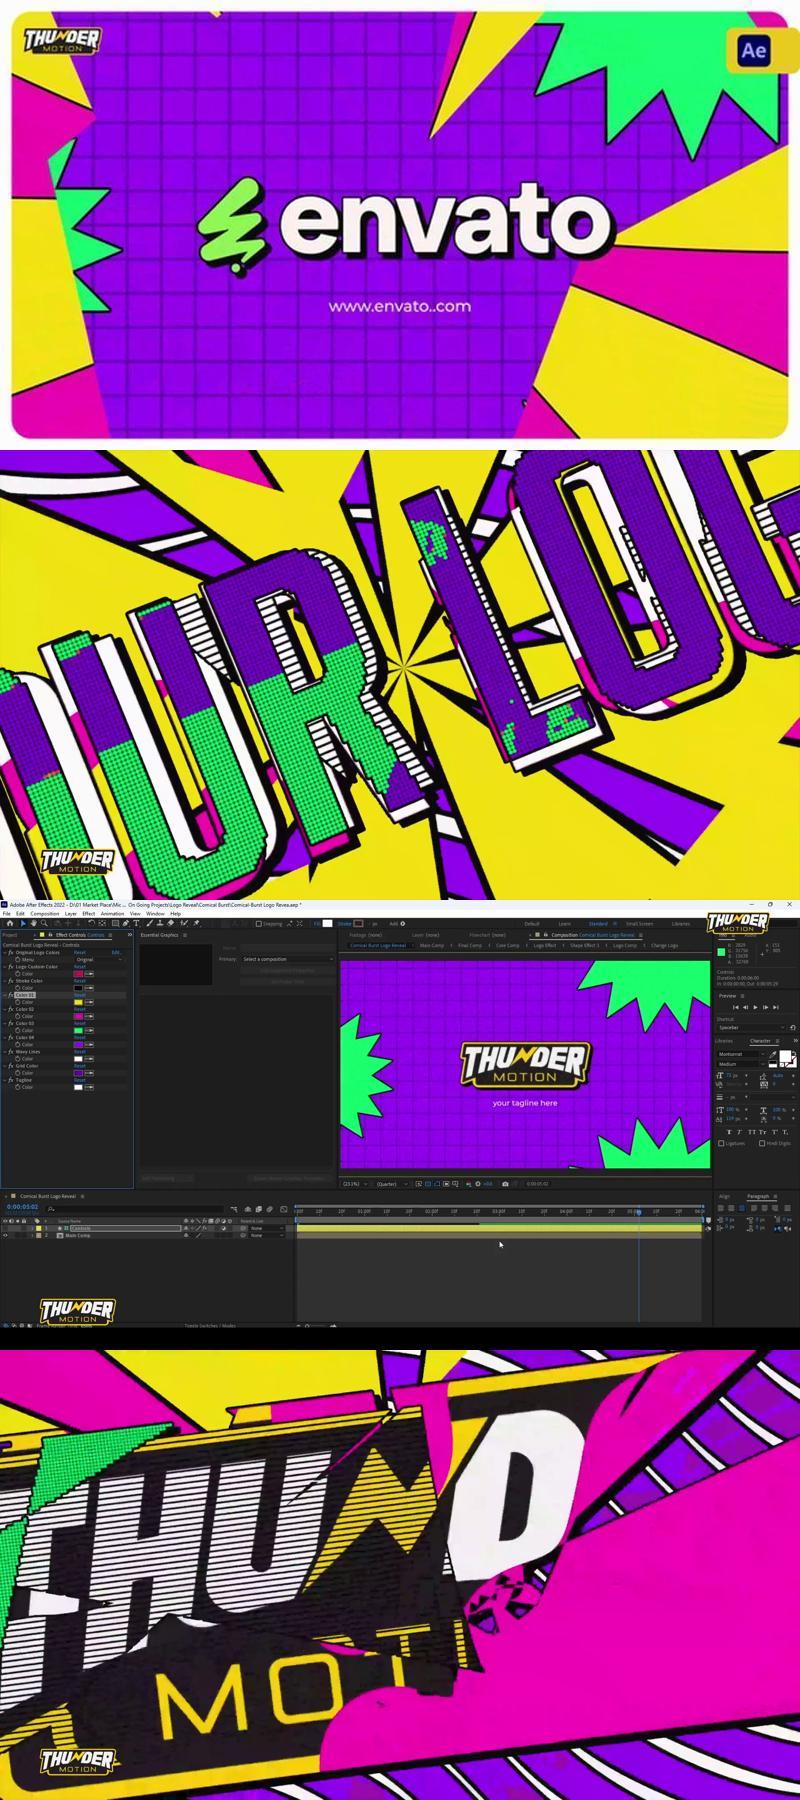This screenshot has width=800, height=1800.
Task: Click the Home icon in toolbar
Action: (x=10, y=924)
